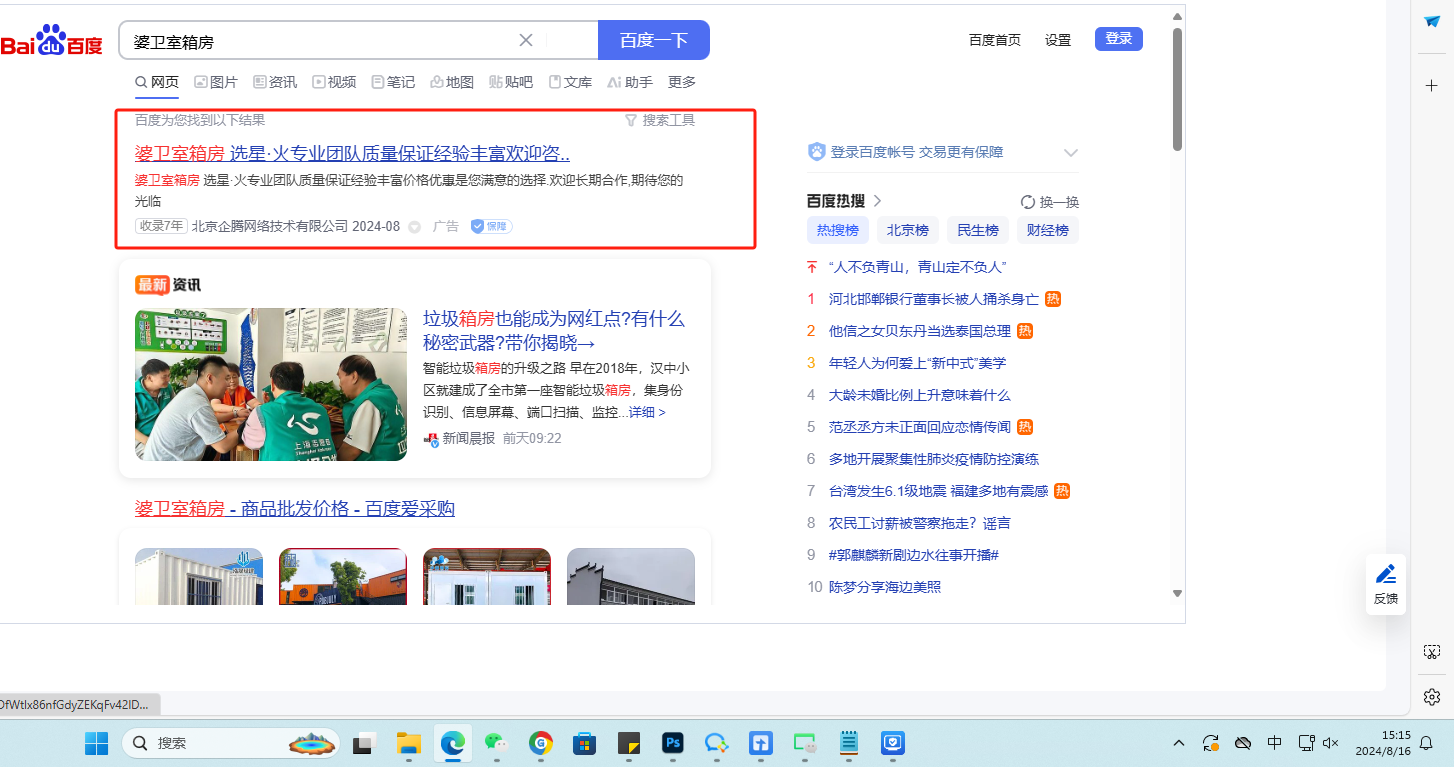Viewport: 1454px width, 767px height.
Task: Select the 网页 tab
Action: coord(157,82)
